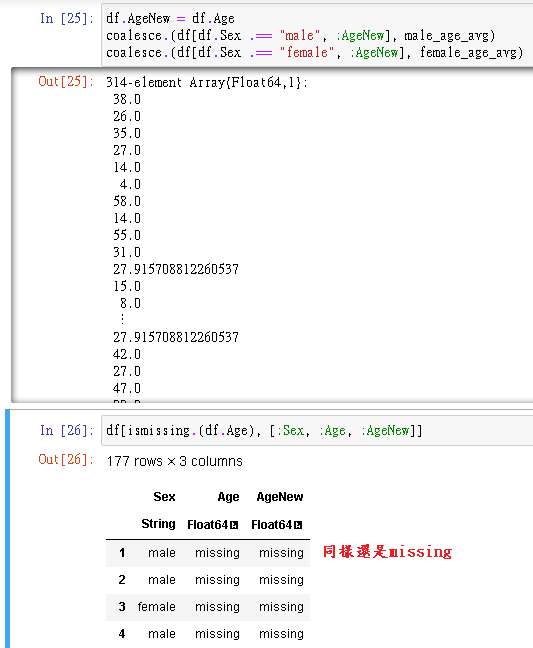Click the output value 4.0
The width and height of the screenshot is (533, 648).
[x=130, y=184]
